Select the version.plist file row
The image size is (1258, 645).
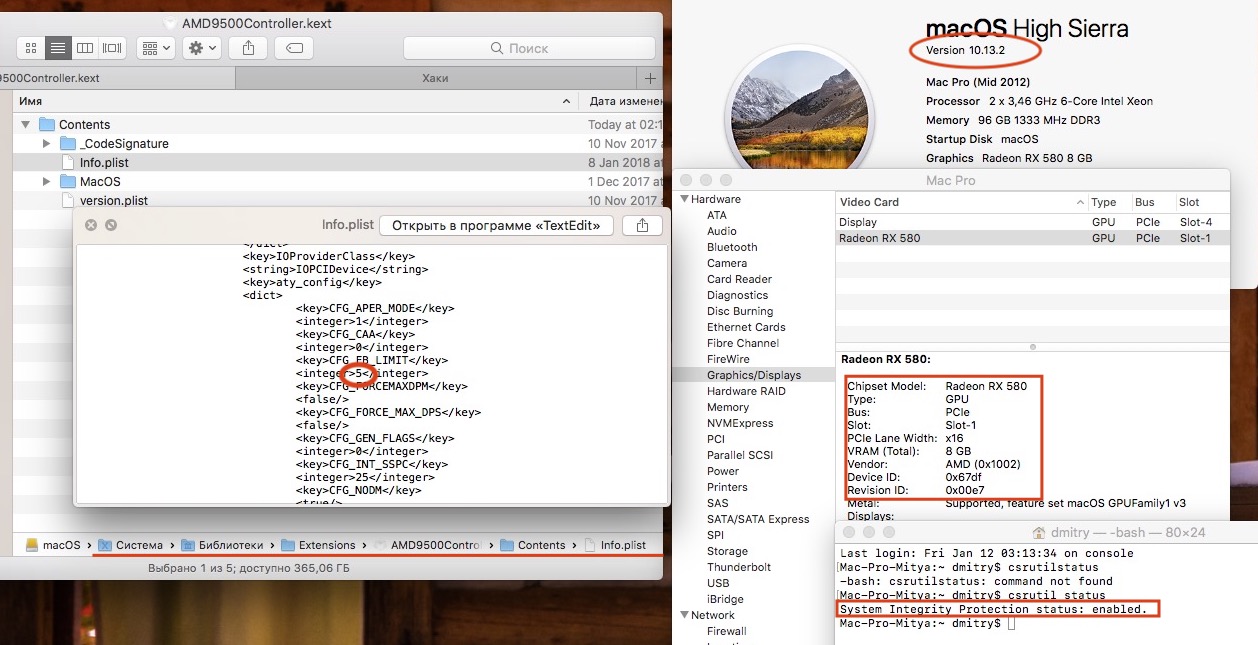pos(338,201)
